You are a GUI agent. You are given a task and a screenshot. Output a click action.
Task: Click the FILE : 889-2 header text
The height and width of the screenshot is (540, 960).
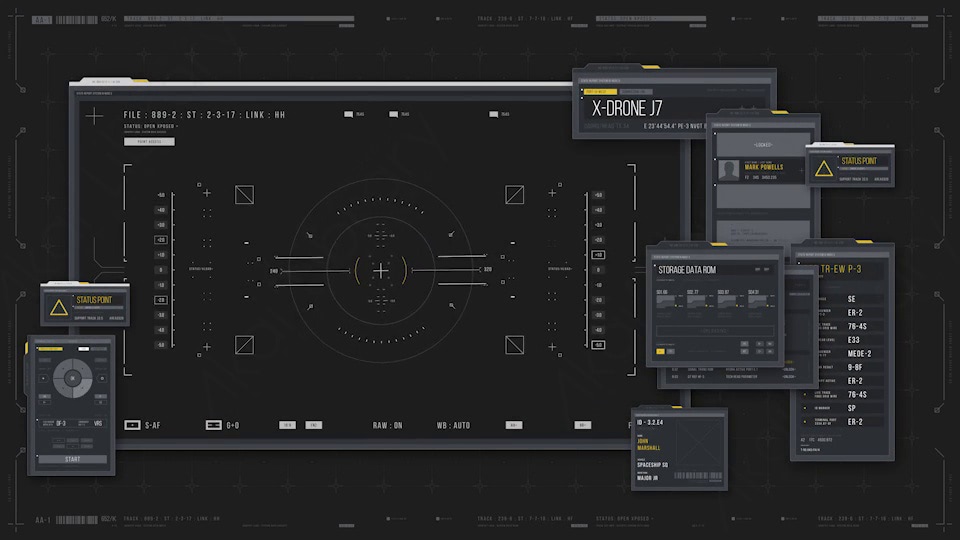[x=150, y=114]
